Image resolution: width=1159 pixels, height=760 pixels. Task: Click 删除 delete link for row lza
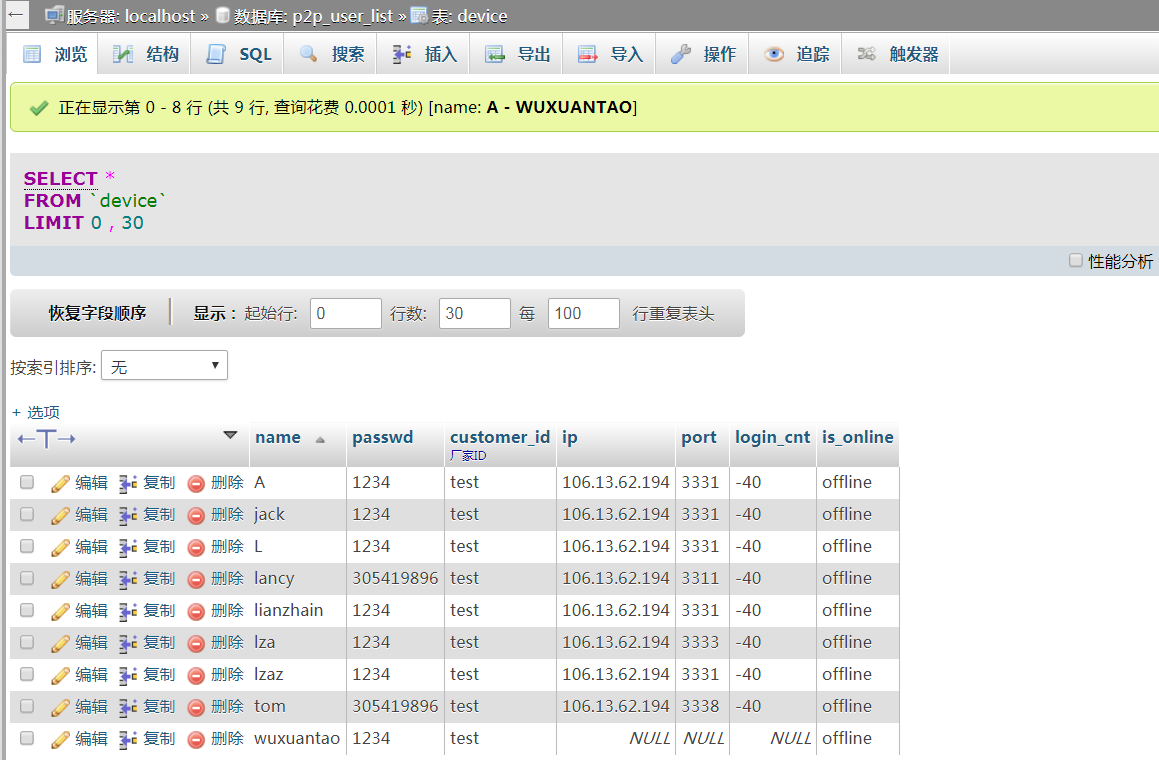coord(227,642)
